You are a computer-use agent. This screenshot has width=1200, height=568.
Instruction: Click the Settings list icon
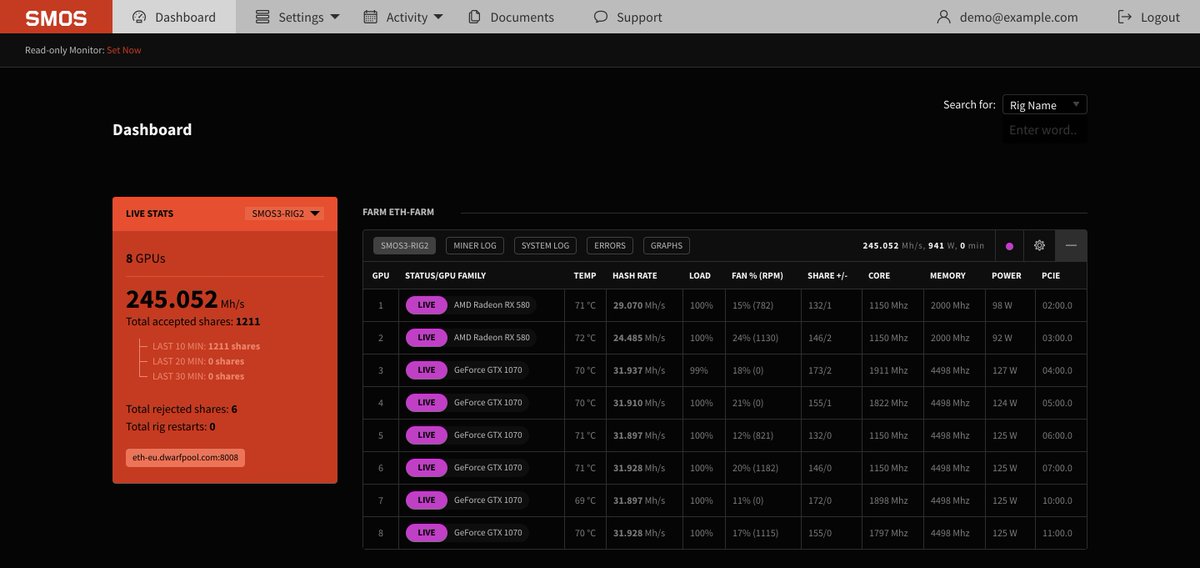click(262, 17)
